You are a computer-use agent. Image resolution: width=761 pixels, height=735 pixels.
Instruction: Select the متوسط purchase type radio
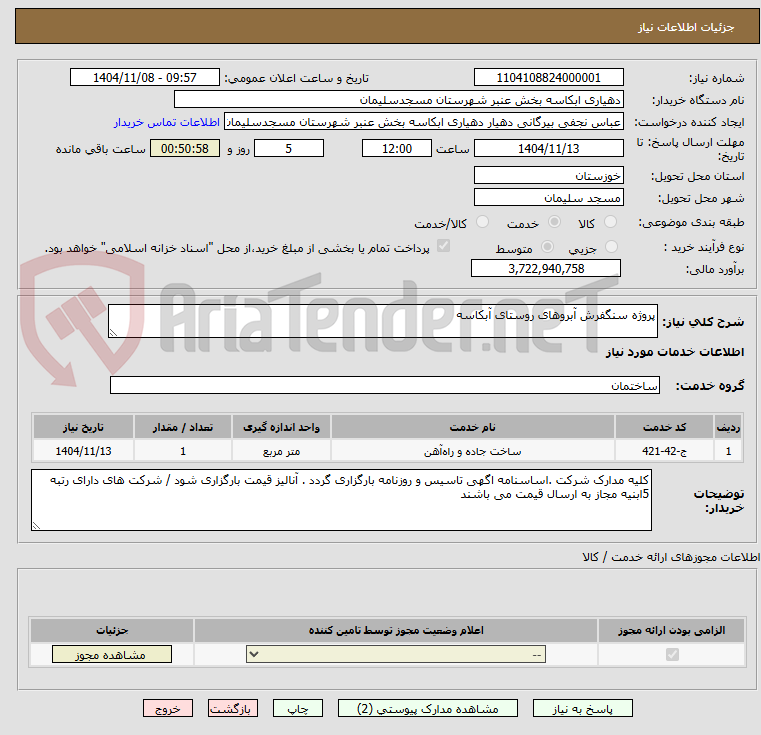coord(547,247)
